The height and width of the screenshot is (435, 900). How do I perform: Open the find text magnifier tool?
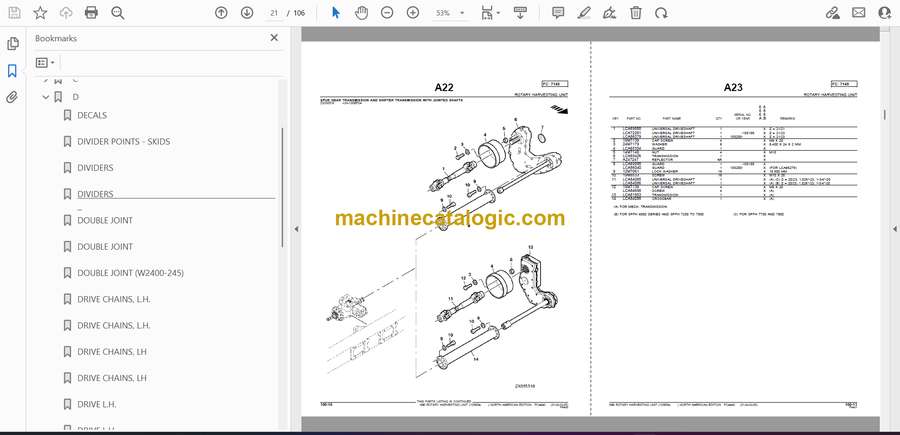[x=118, y=13]
